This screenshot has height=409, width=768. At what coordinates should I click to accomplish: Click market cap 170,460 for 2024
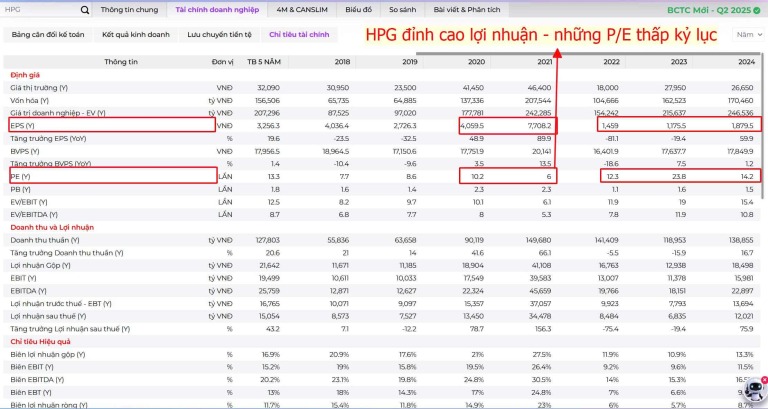(x=741, y=100)
